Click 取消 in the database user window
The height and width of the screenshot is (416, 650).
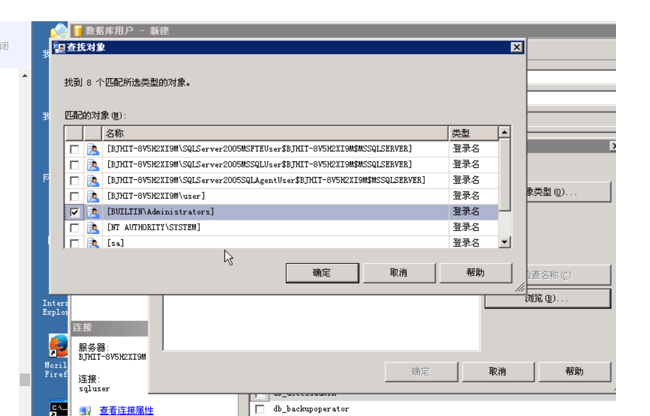point(498,372)
